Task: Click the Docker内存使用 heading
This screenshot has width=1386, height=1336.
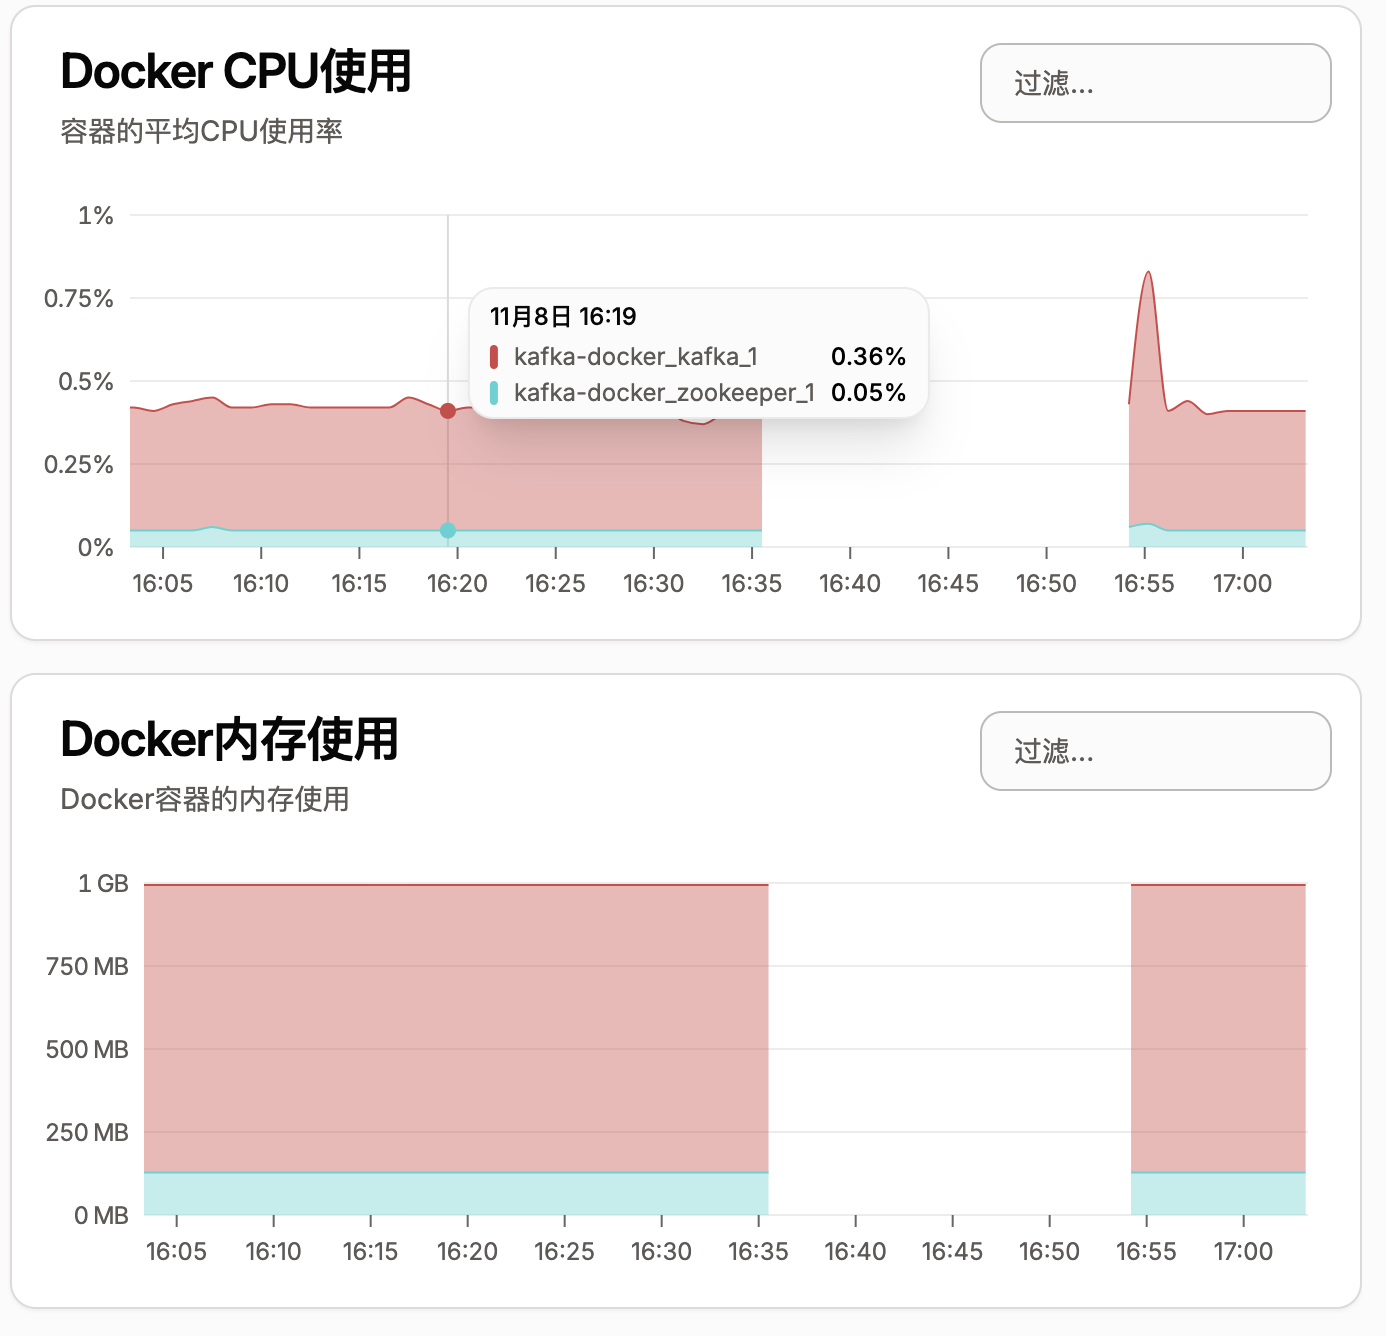Action: [x=230, y=739]
